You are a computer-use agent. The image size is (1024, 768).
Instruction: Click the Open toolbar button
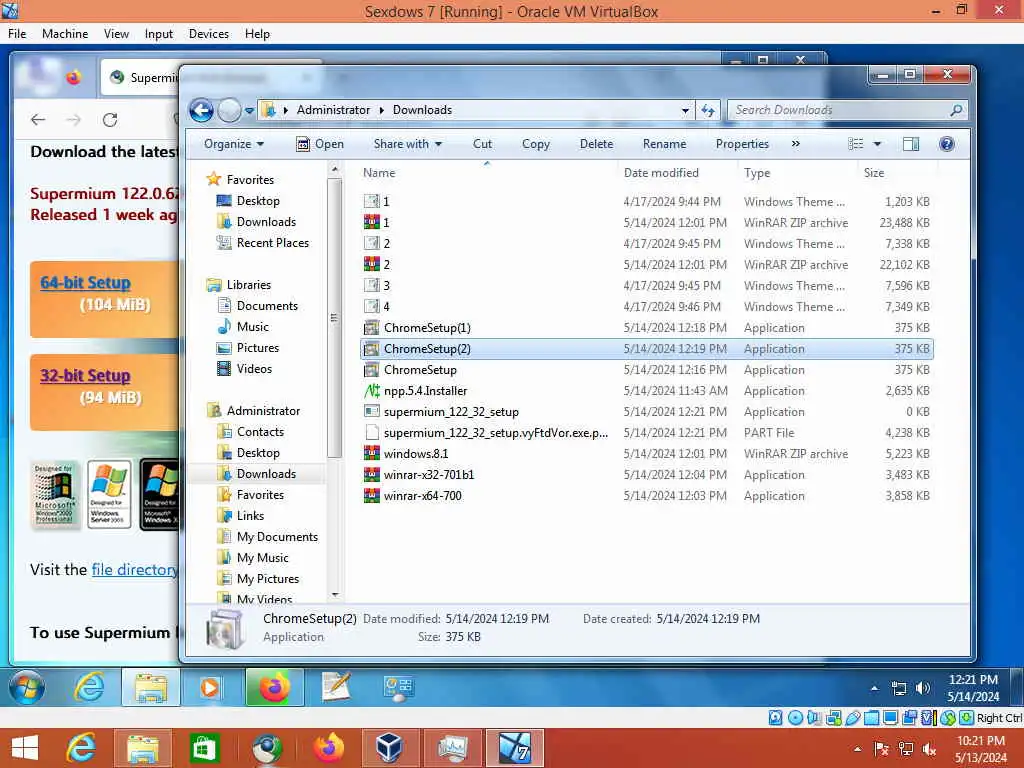(319, 144)
